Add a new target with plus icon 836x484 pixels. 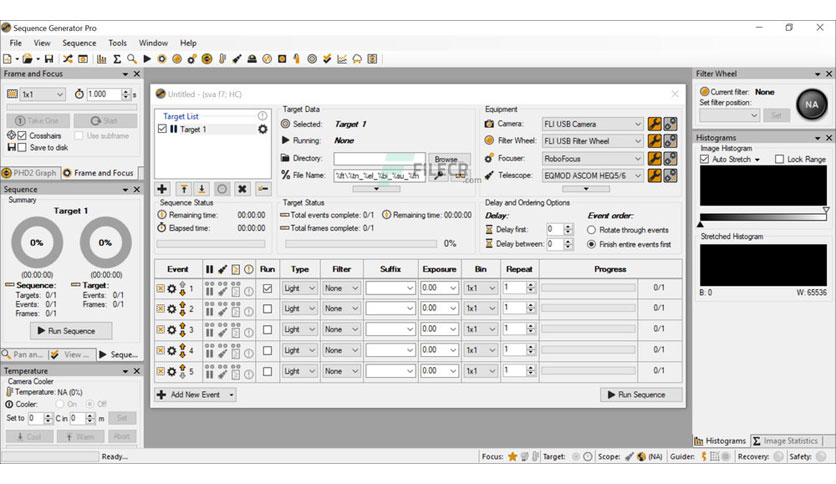(162, 189)
